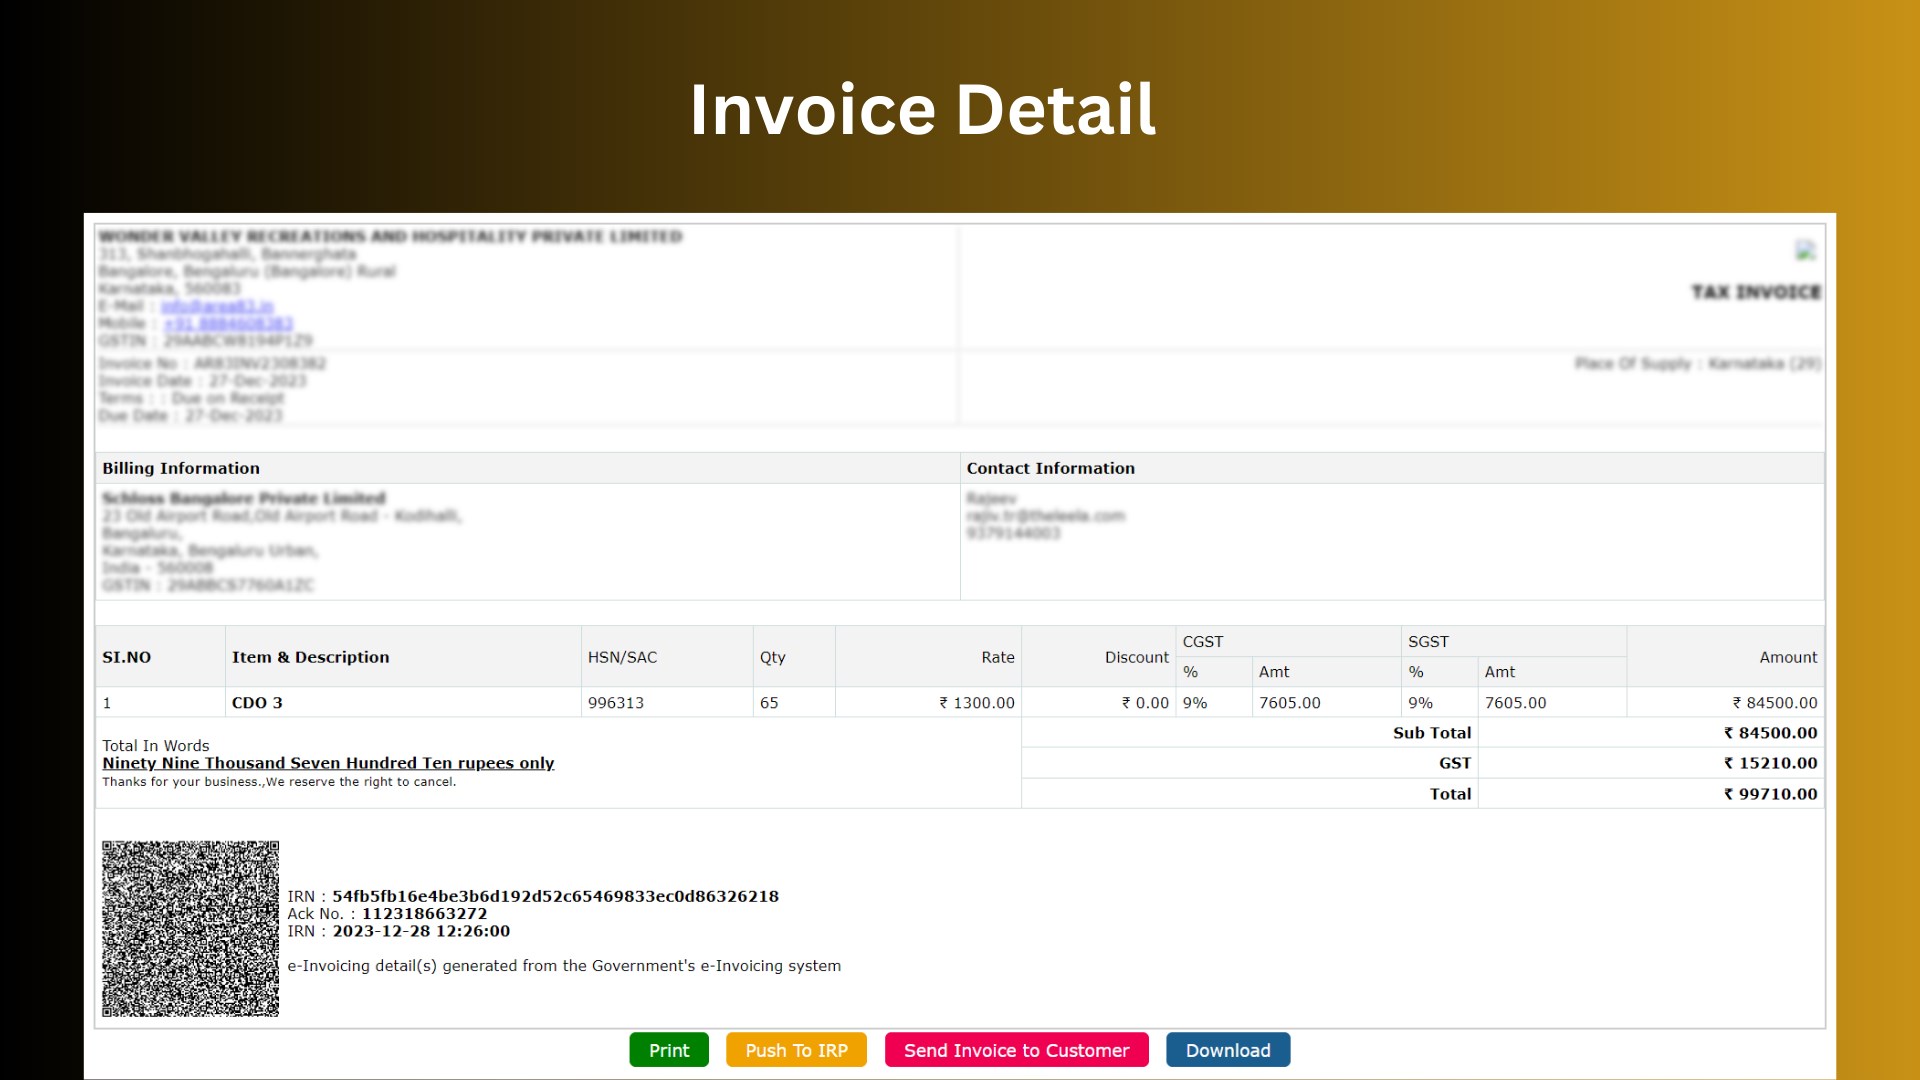Image resolution: width=1920 pixels, height=1080 pixels.
Task: Click the broken image placeholder icon near TAX INVOICE
Action: tap(1805, 252)
